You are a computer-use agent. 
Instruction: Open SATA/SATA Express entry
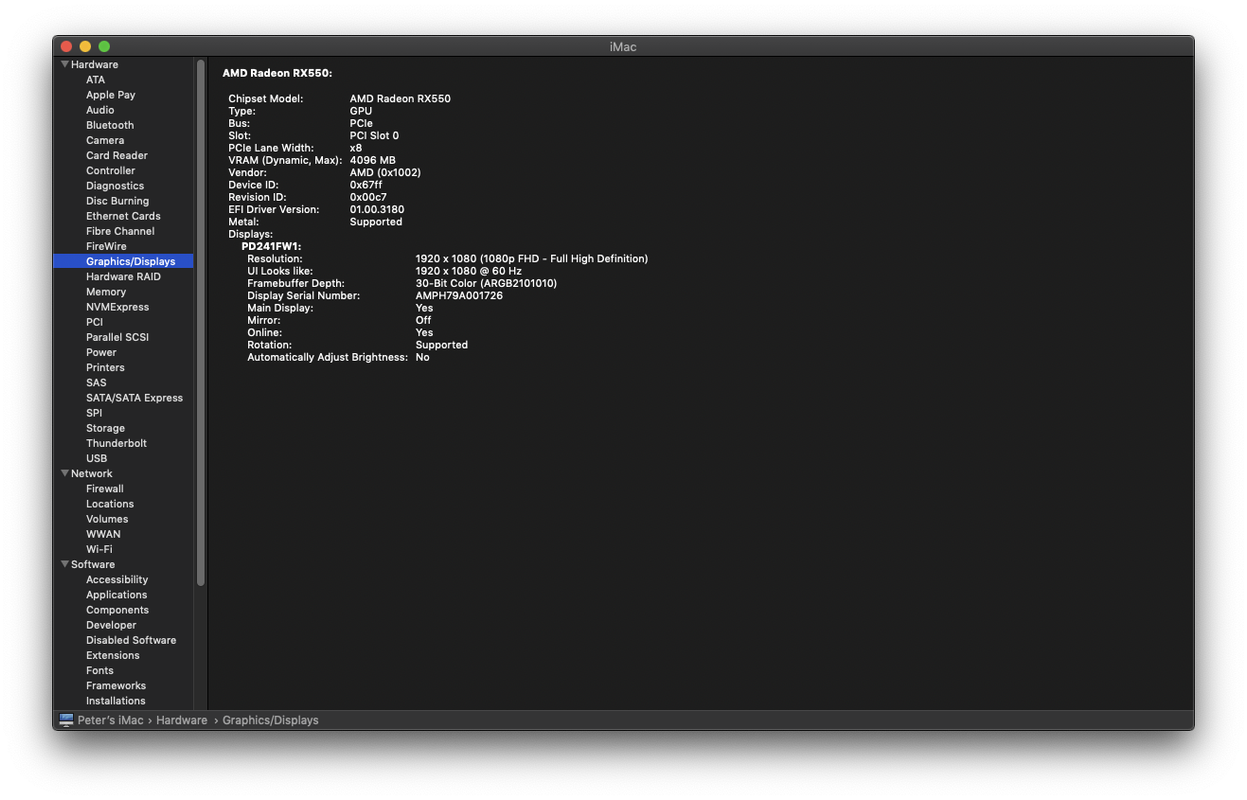coord(134,398)
